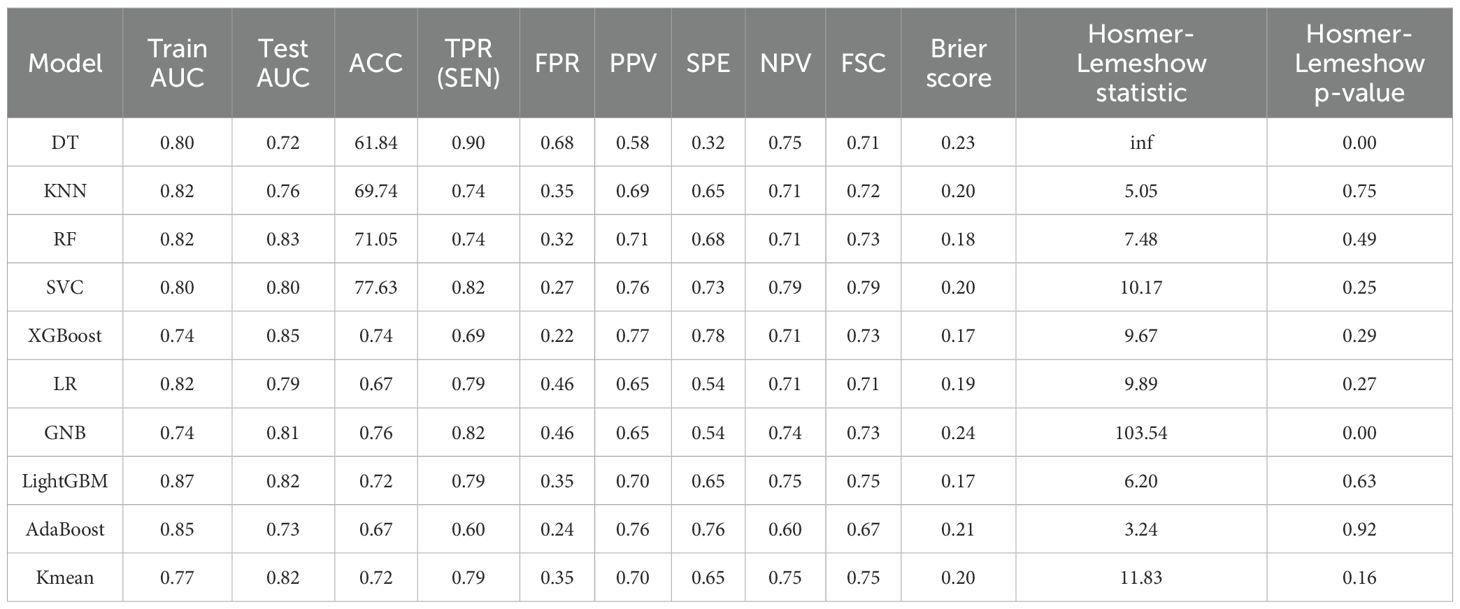Select the XGBoost row label
The height and width of the screenshot is (609, 1460).
coord(65,336)
